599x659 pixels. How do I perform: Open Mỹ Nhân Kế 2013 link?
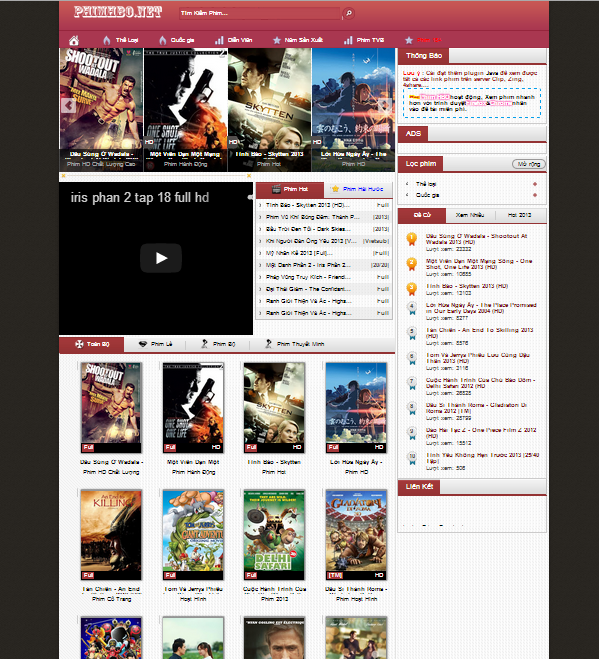(299, 253)
